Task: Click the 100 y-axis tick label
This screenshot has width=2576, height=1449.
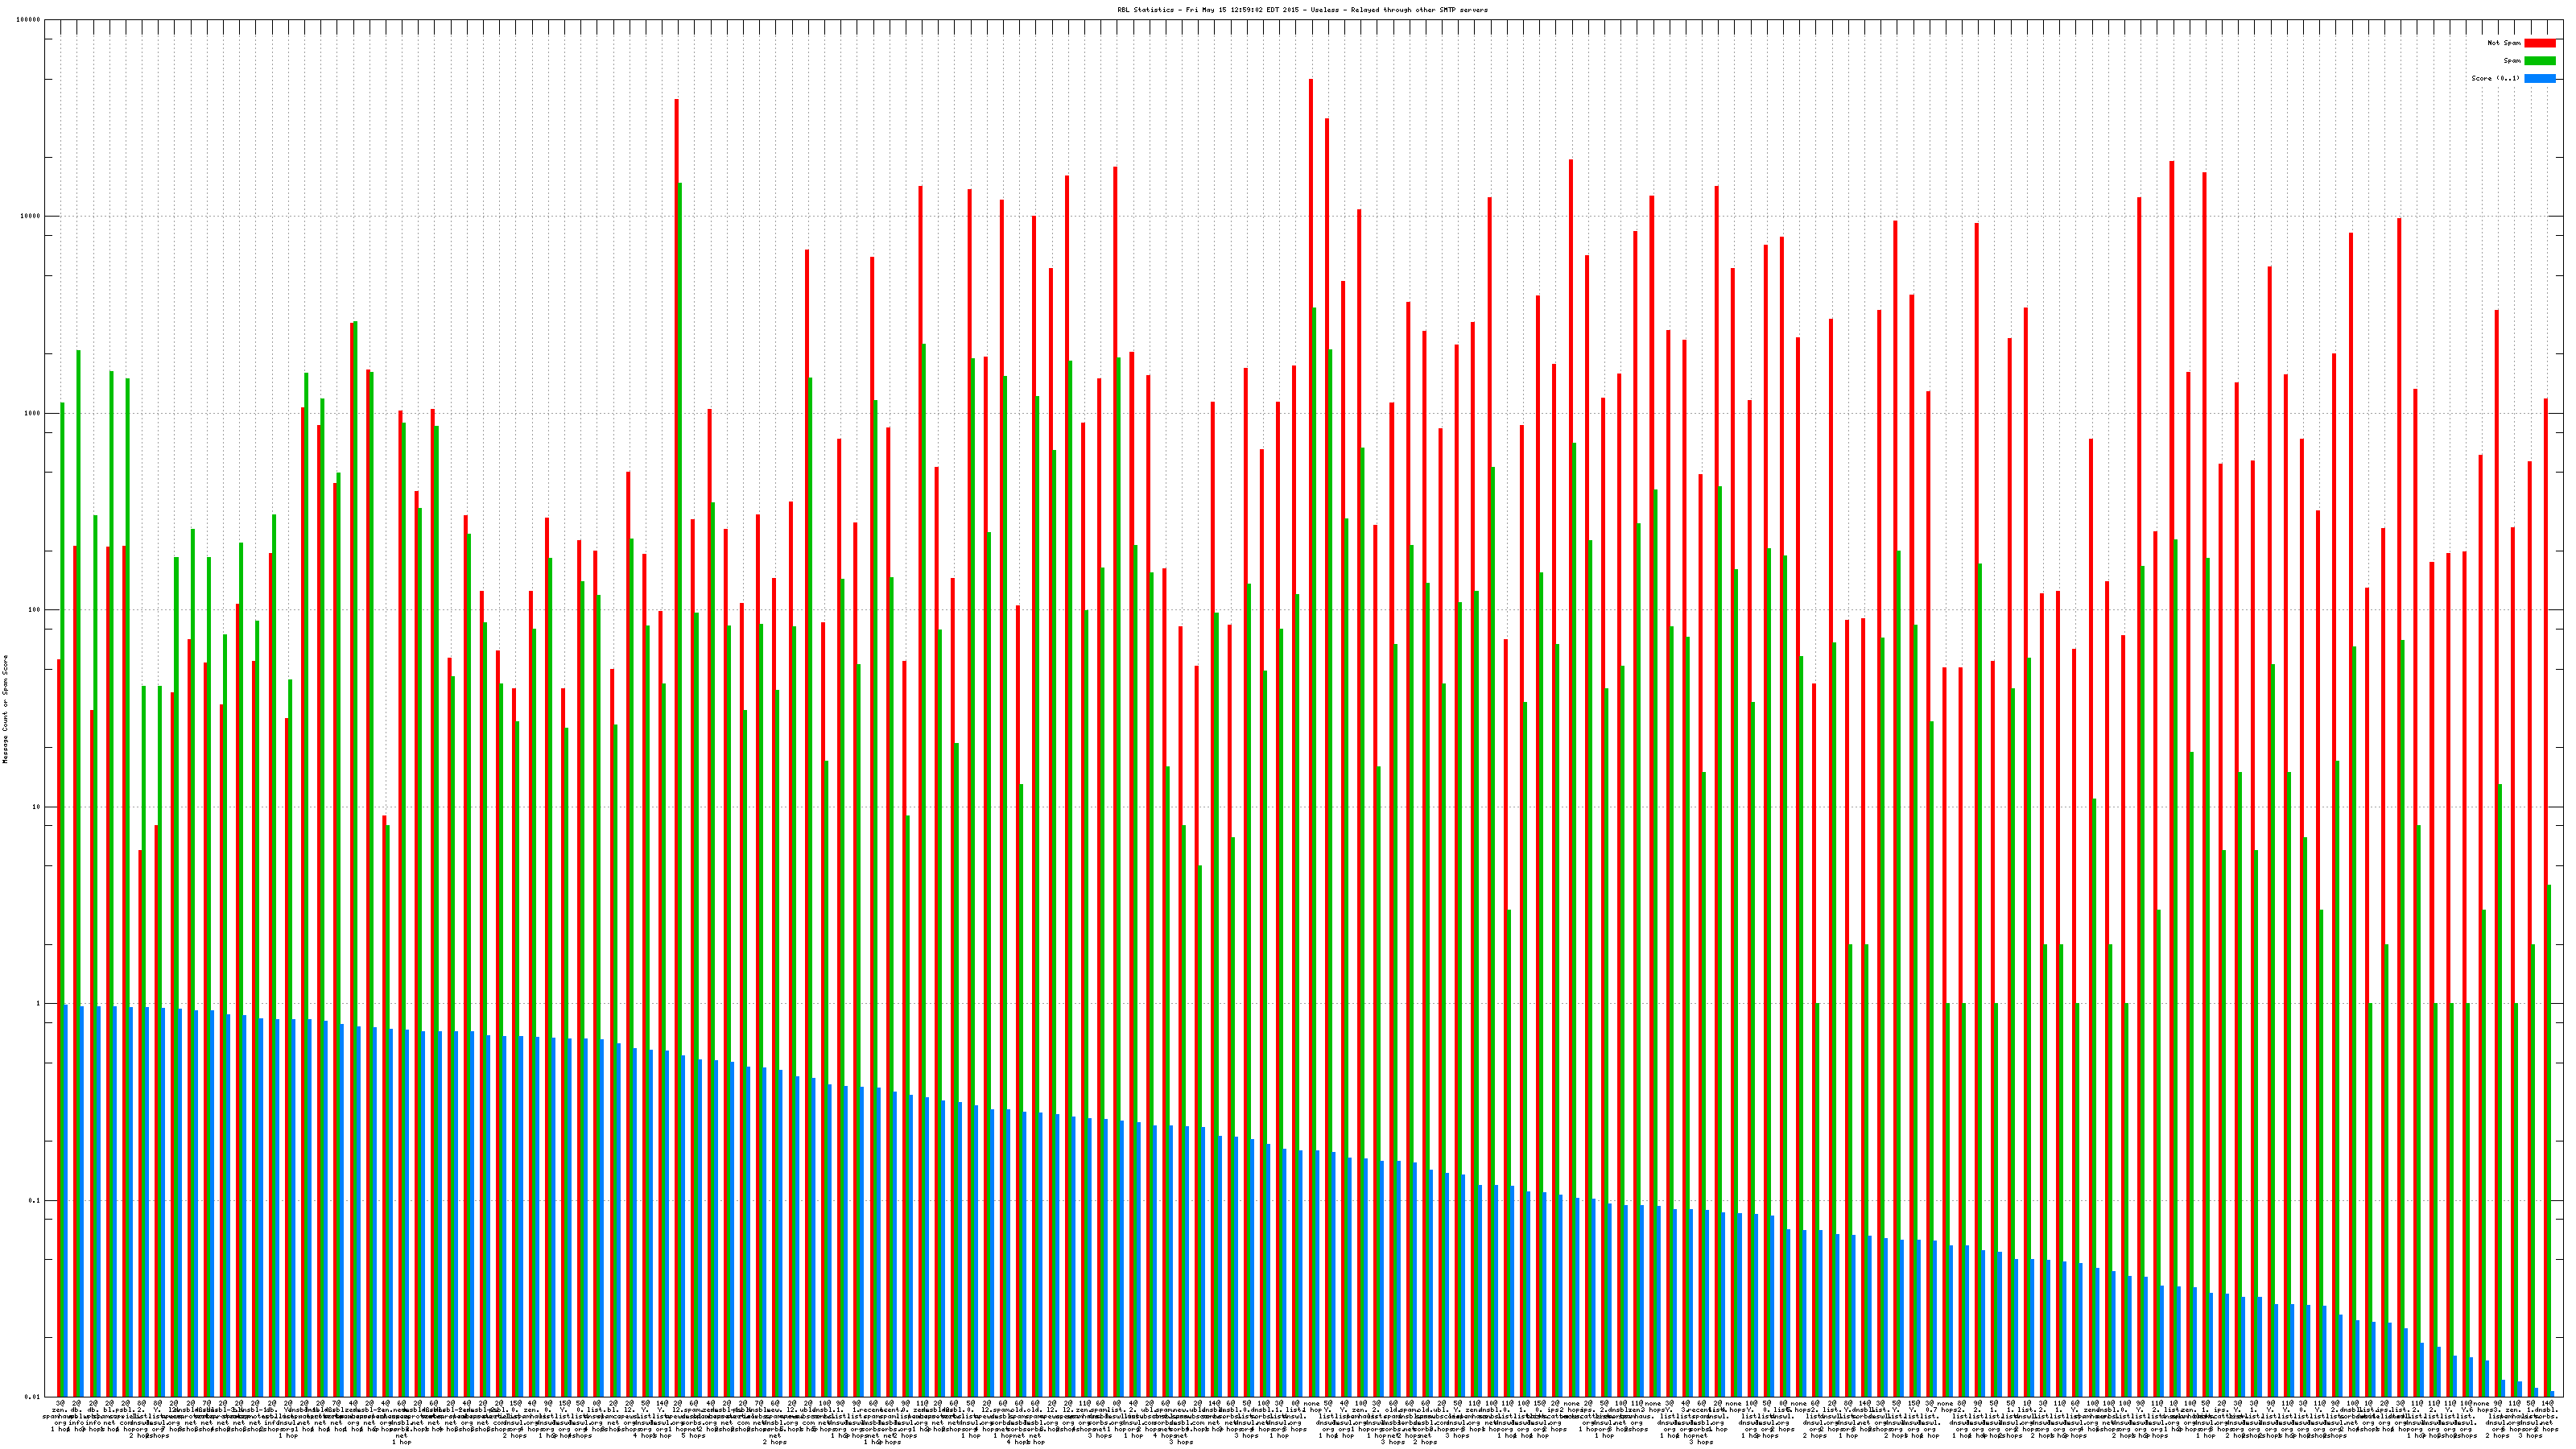Action: pos(35,610)
